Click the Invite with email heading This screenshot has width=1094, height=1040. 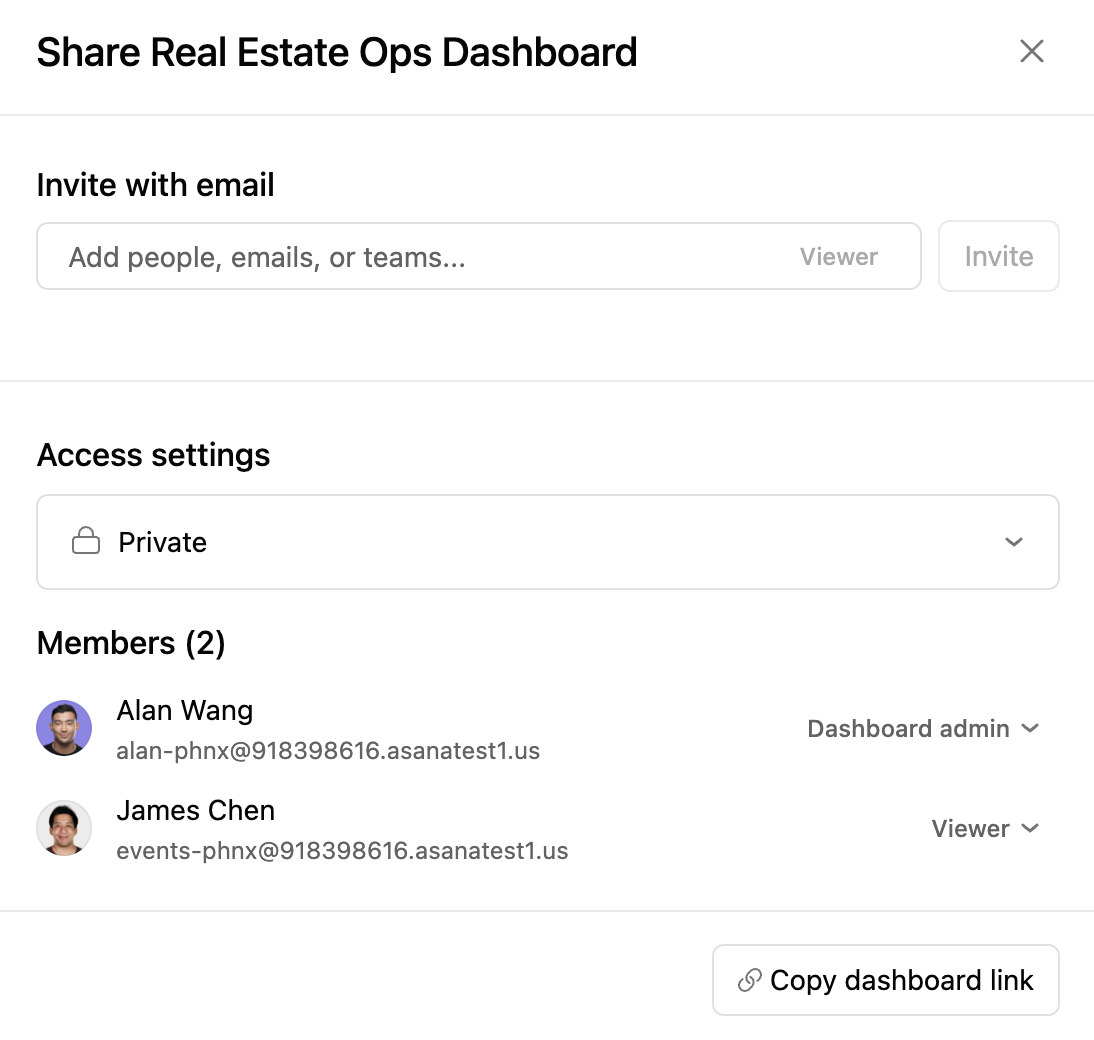click(156, 186)
